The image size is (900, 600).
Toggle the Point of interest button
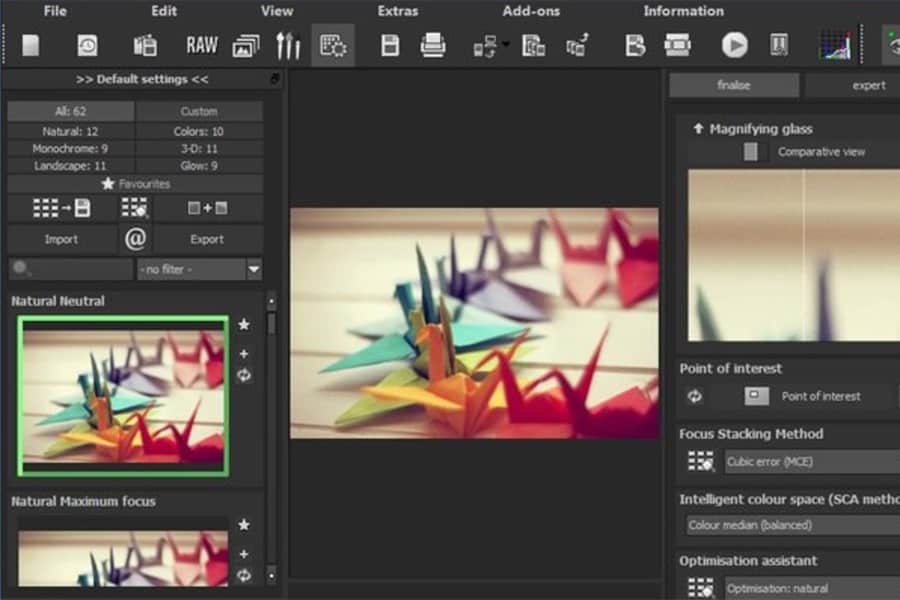[756, 396]
